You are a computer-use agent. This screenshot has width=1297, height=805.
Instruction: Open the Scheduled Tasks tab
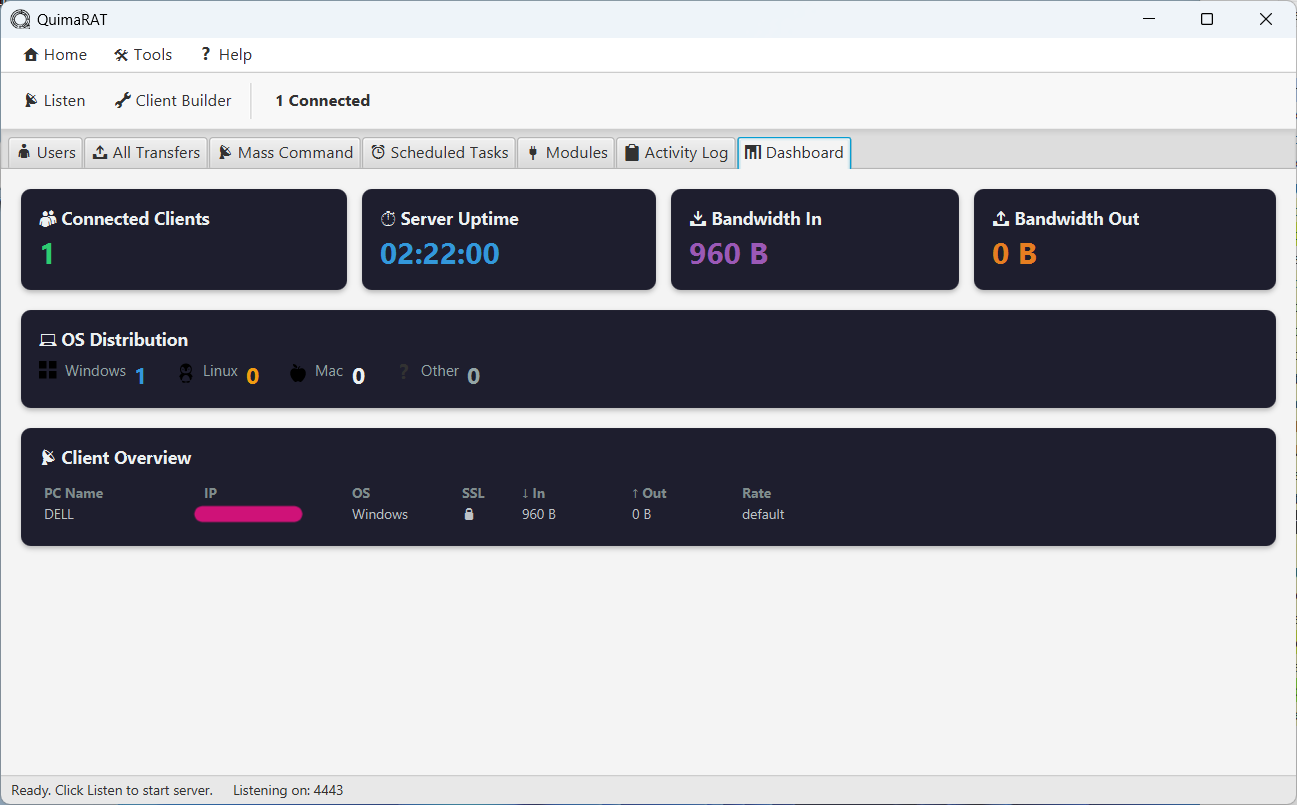click(x=439, y=152)
